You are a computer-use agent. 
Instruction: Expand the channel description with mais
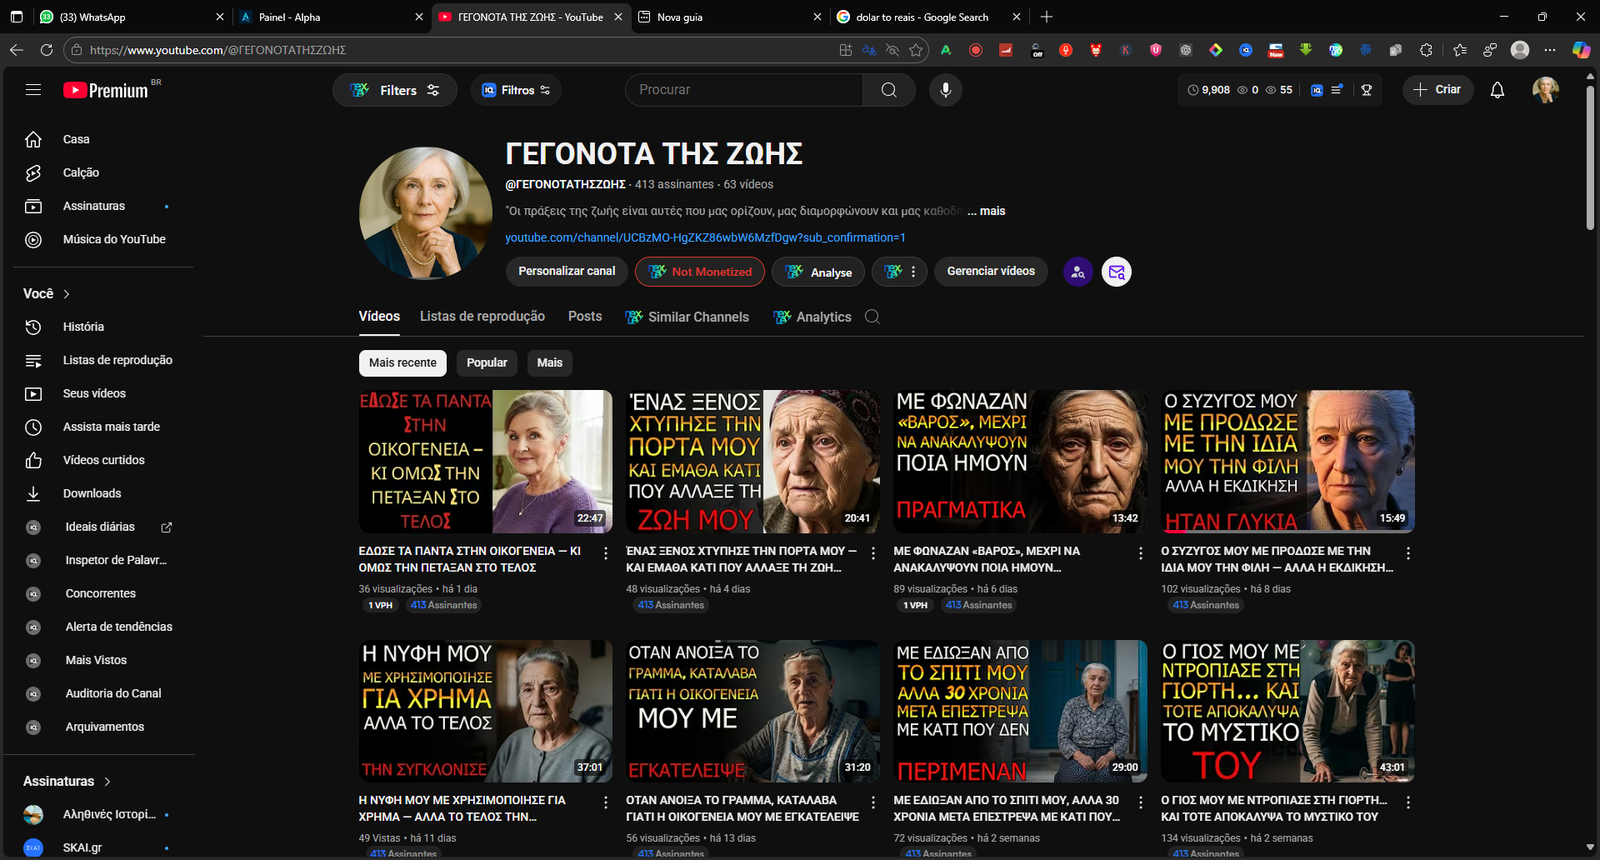click(992, 211)
